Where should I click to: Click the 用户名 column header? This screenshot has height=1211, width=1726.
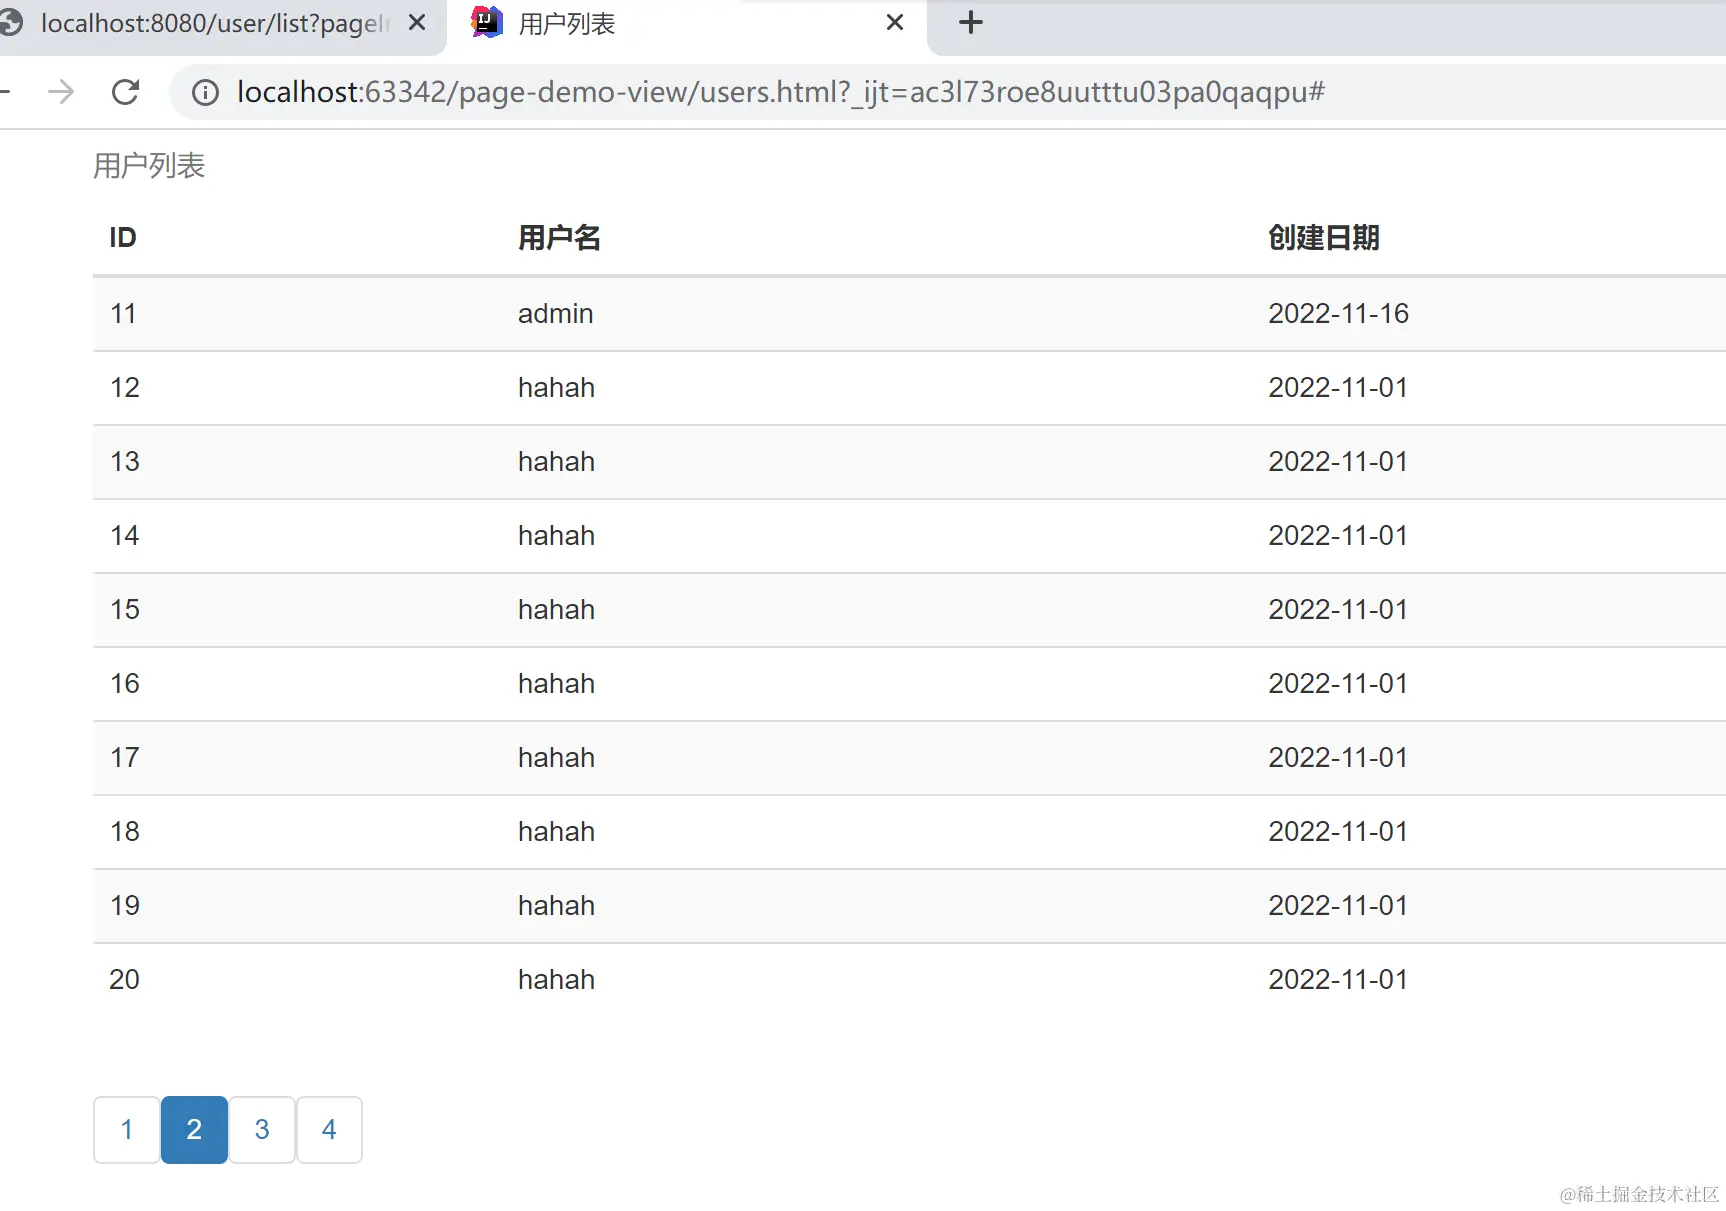(559, 238)
